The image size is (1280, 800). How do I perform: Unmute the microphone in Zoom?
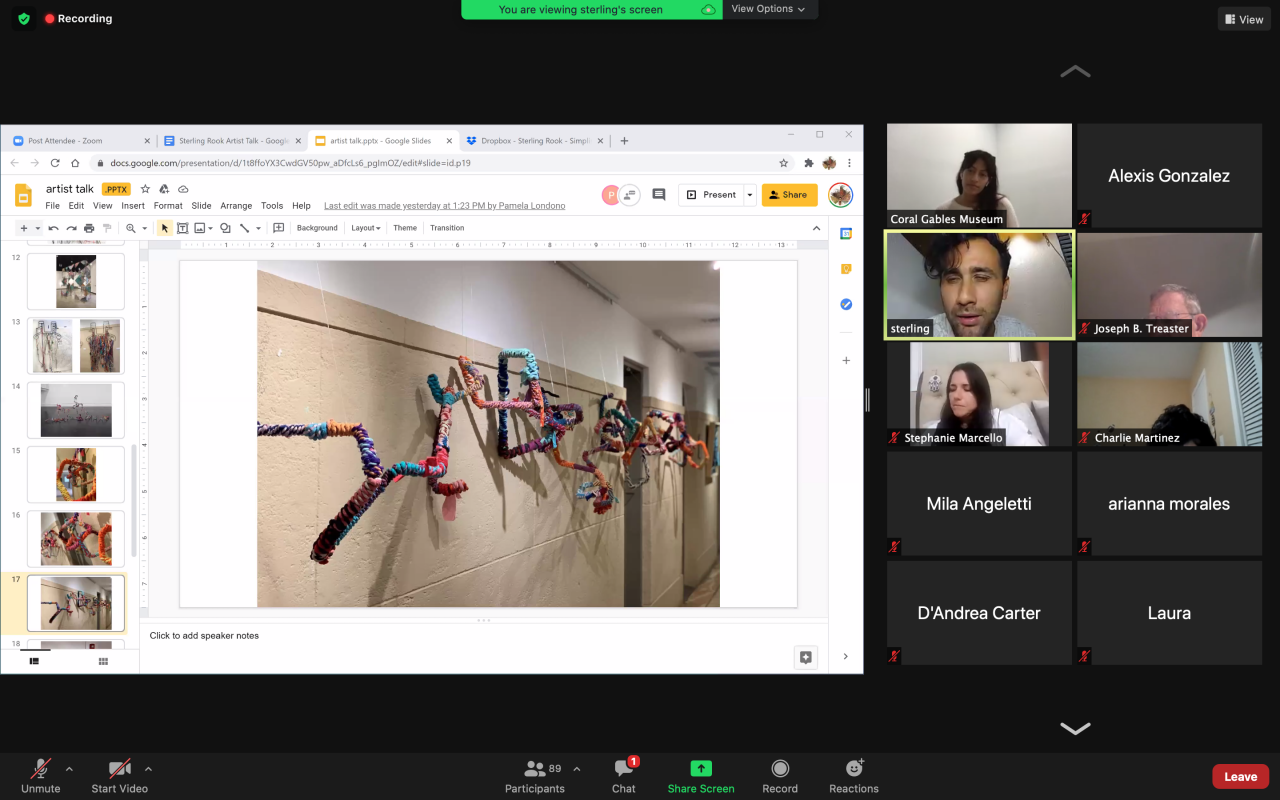[x=41, y=776]
